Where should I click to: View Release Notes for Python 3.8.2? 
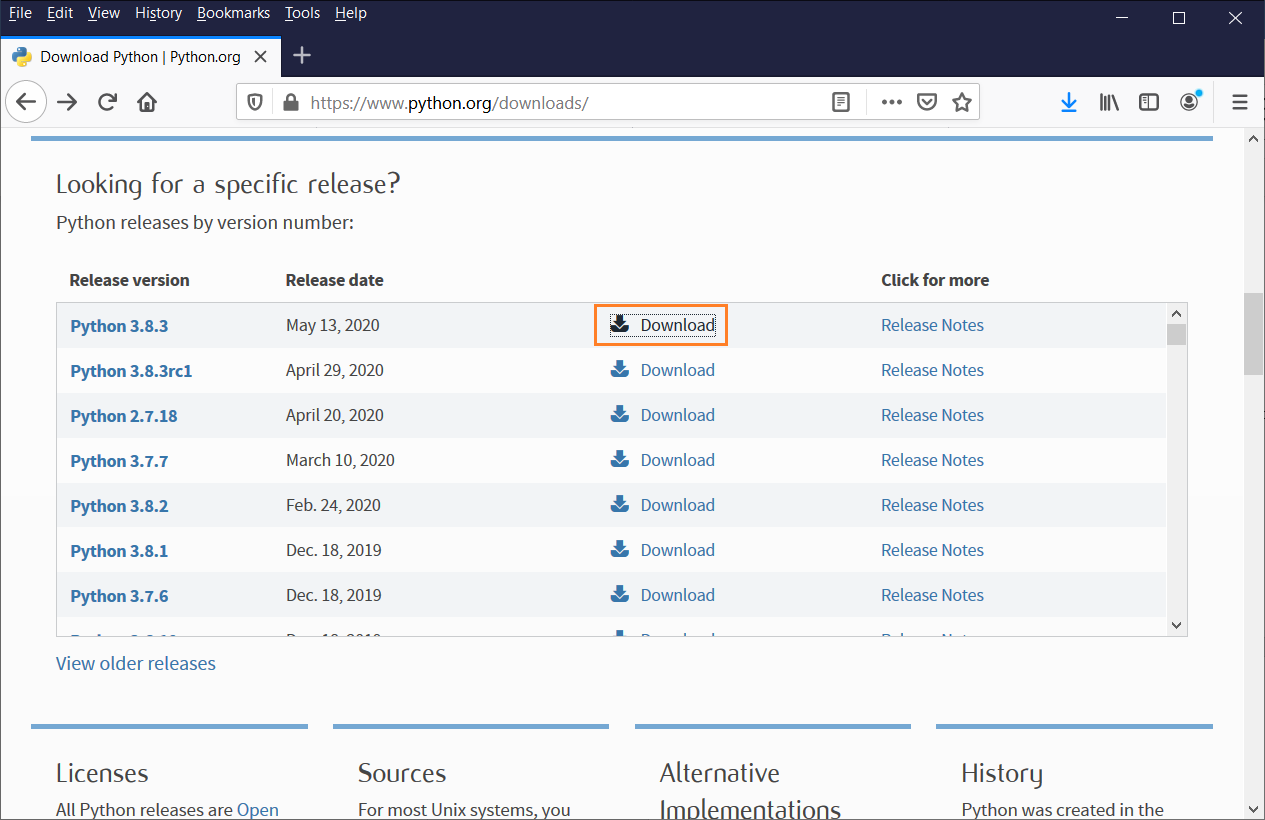click(x=932, y=505)
